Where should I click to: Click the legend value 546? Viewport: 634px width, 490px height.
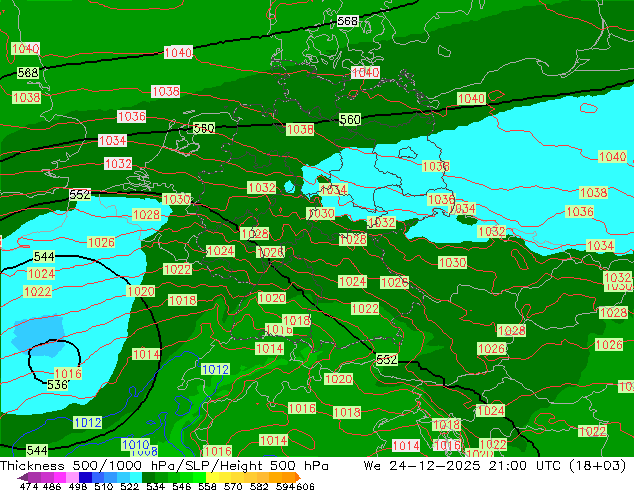pyautogui.click(x=182, y=486)
